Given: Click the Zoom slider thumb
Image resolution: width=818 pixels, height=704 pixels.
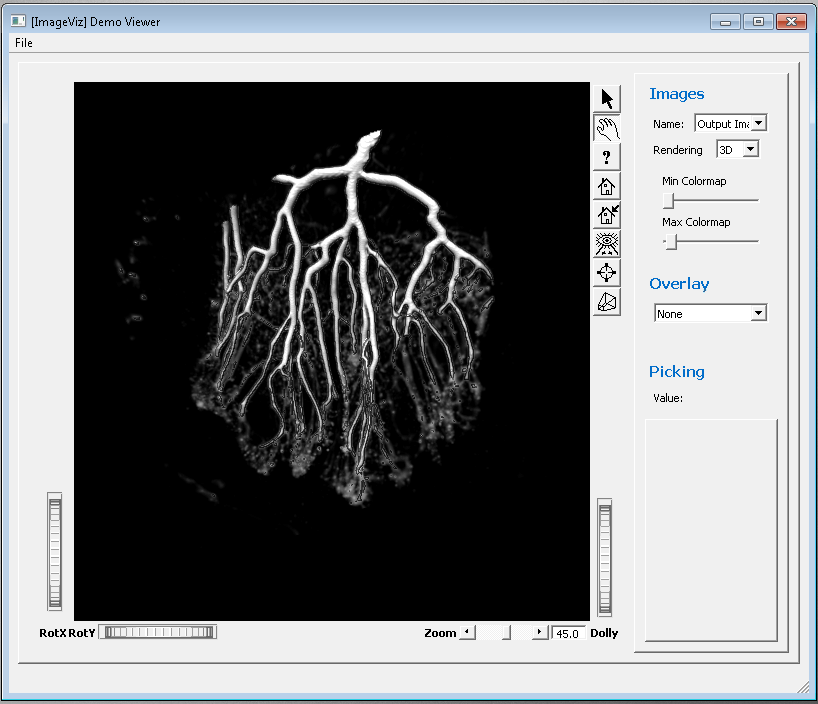Looking at the screenshot, I should (507, 633).
